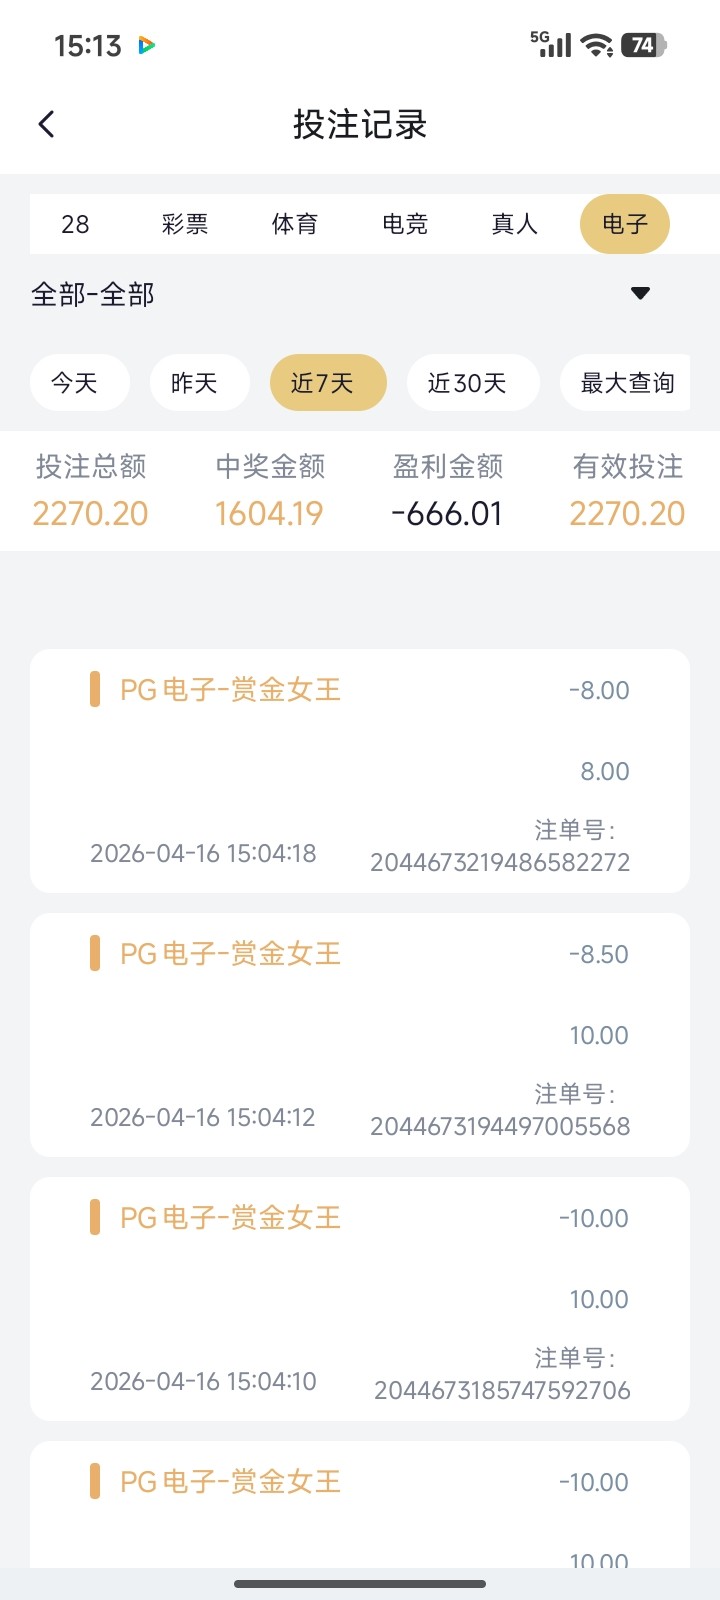Open the 全部-全部 game filter selector
Viewport: 720px width, 1600px height.
93,294
